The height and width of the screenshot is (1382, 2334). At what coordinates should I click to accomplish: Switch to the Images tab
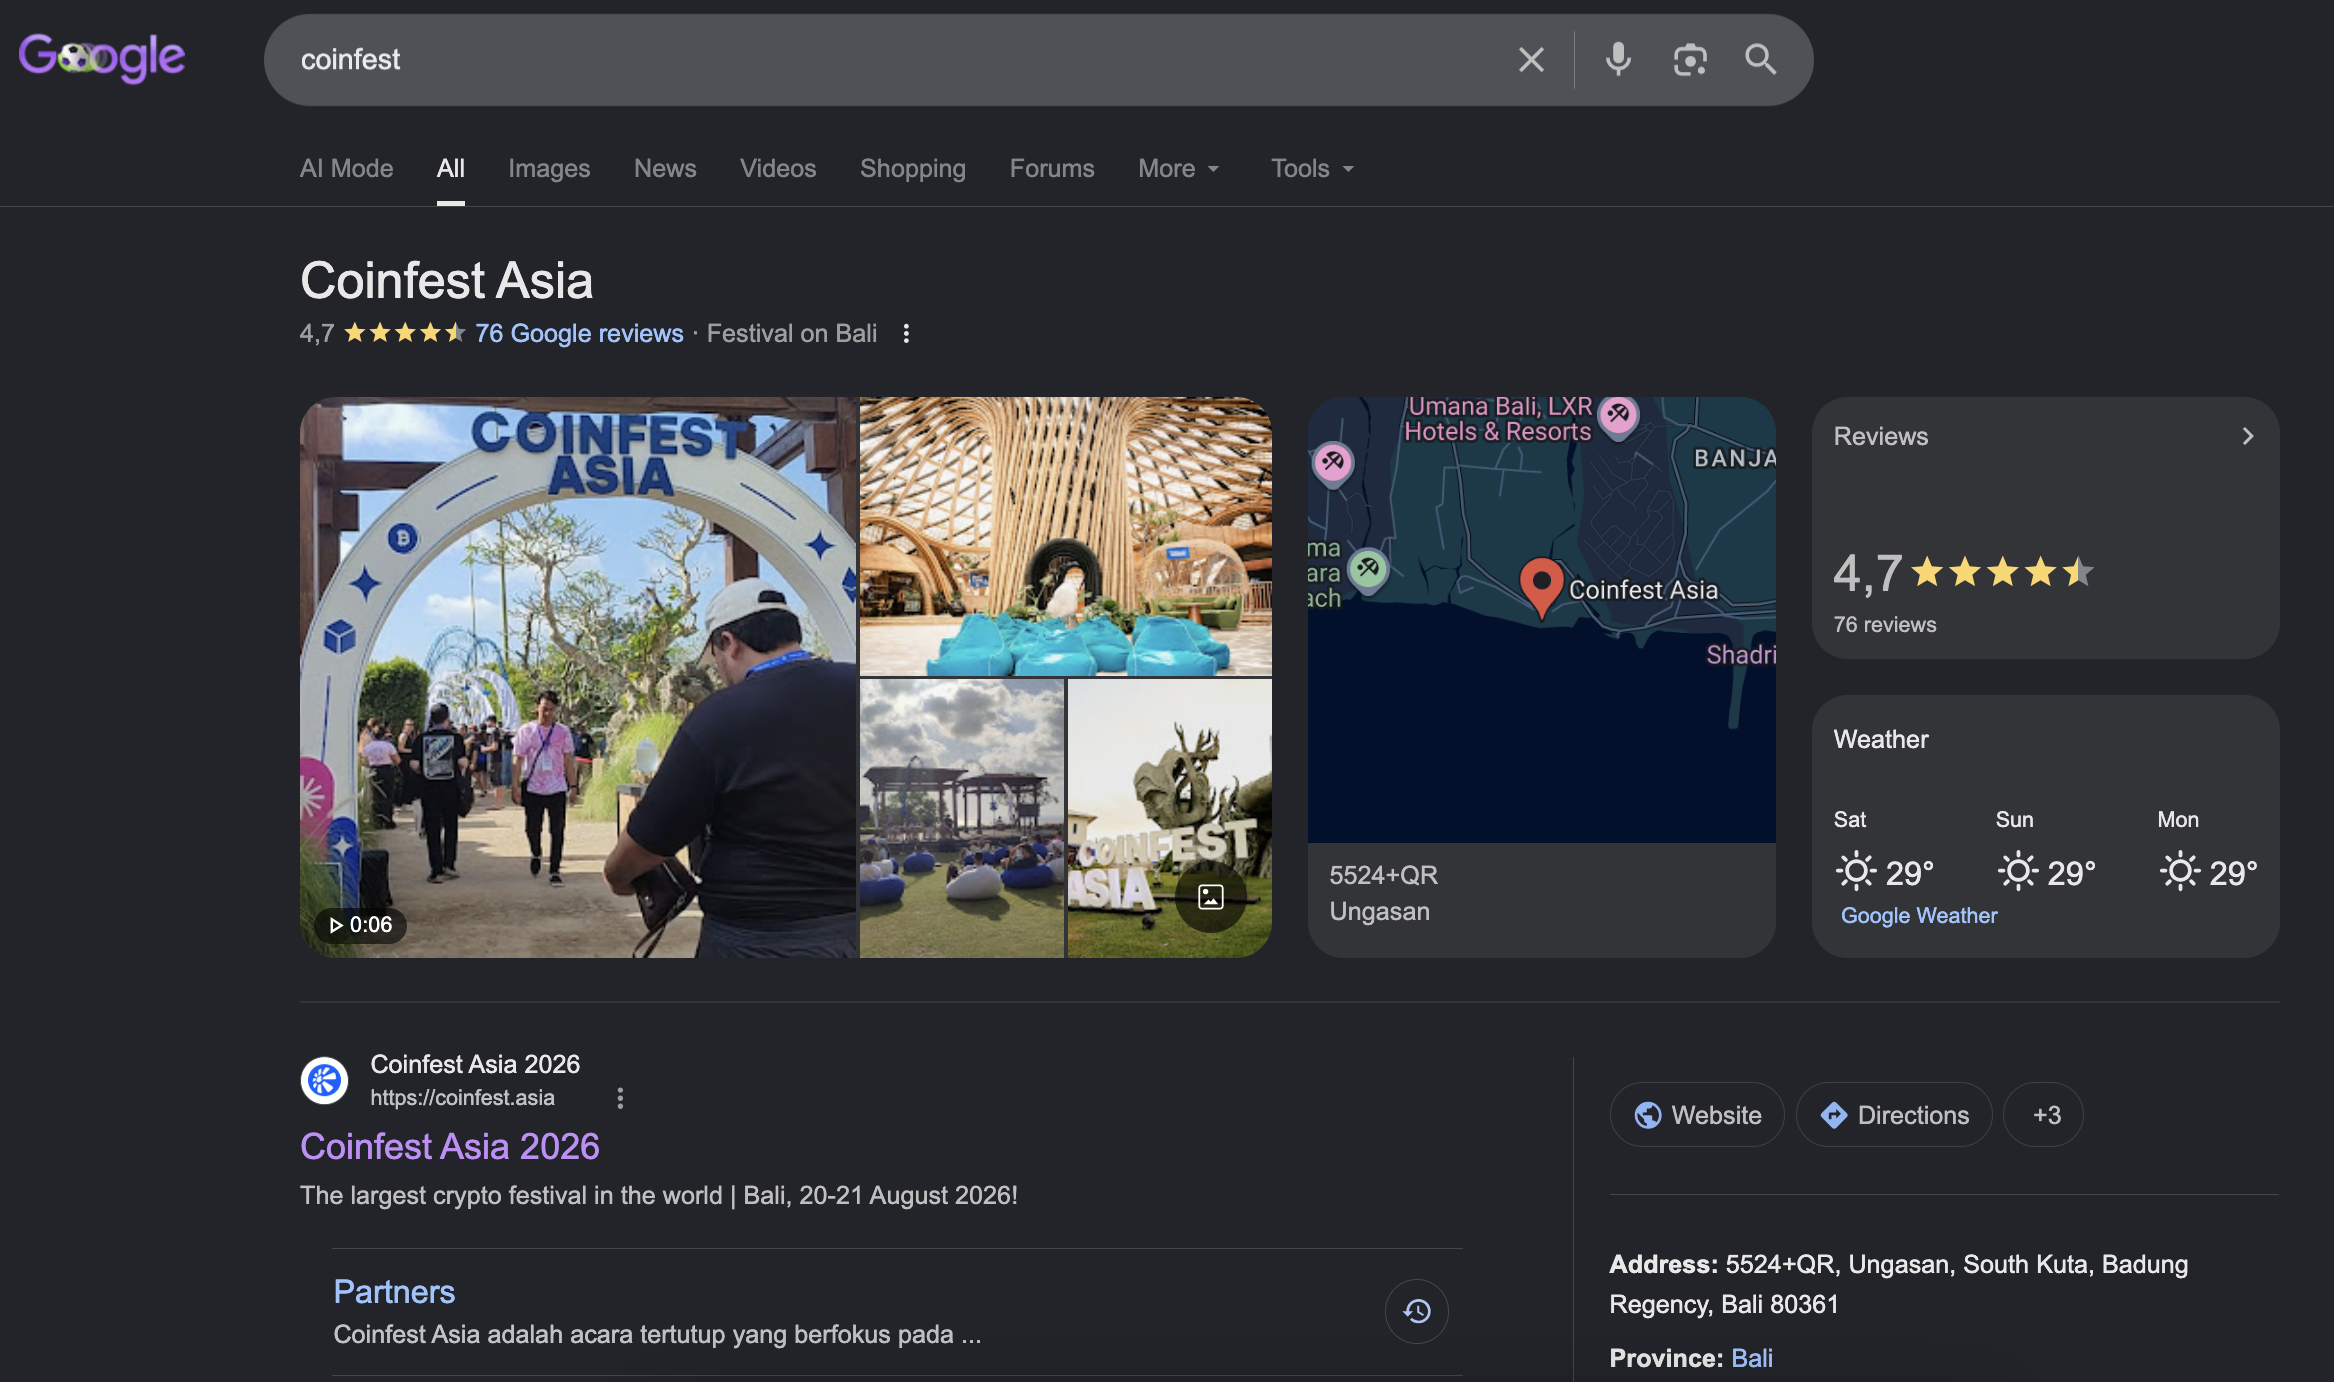pos(549,168)
